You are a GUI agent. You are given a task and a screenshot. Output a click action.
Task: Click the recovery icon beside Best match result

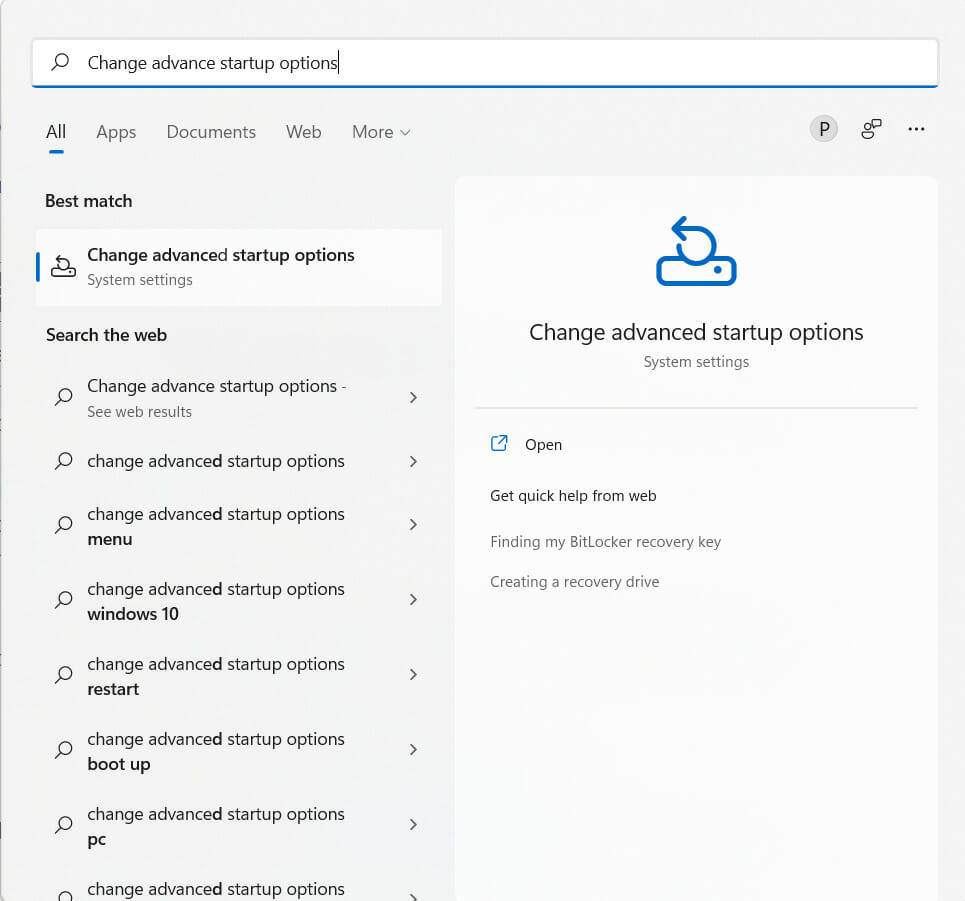tap(63, 266)
